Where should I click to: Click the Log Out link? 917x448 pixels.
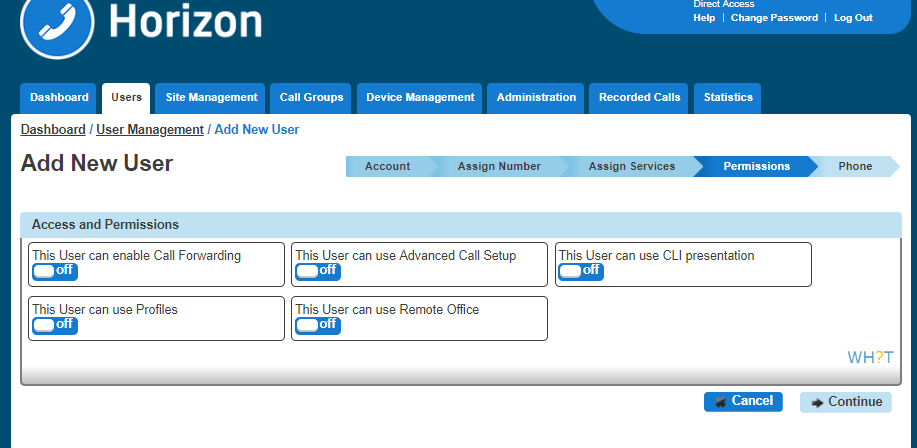(853, 18)
